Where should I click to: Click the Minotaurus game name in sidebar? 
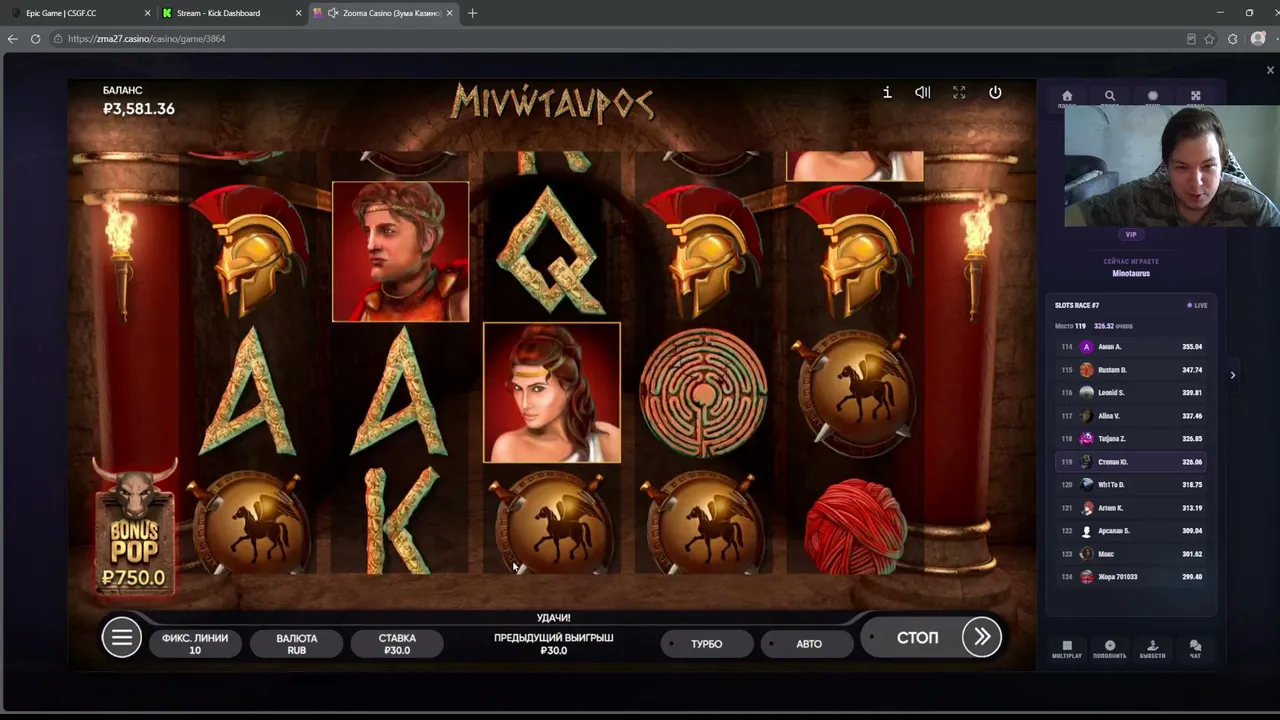coord(1131,273)
